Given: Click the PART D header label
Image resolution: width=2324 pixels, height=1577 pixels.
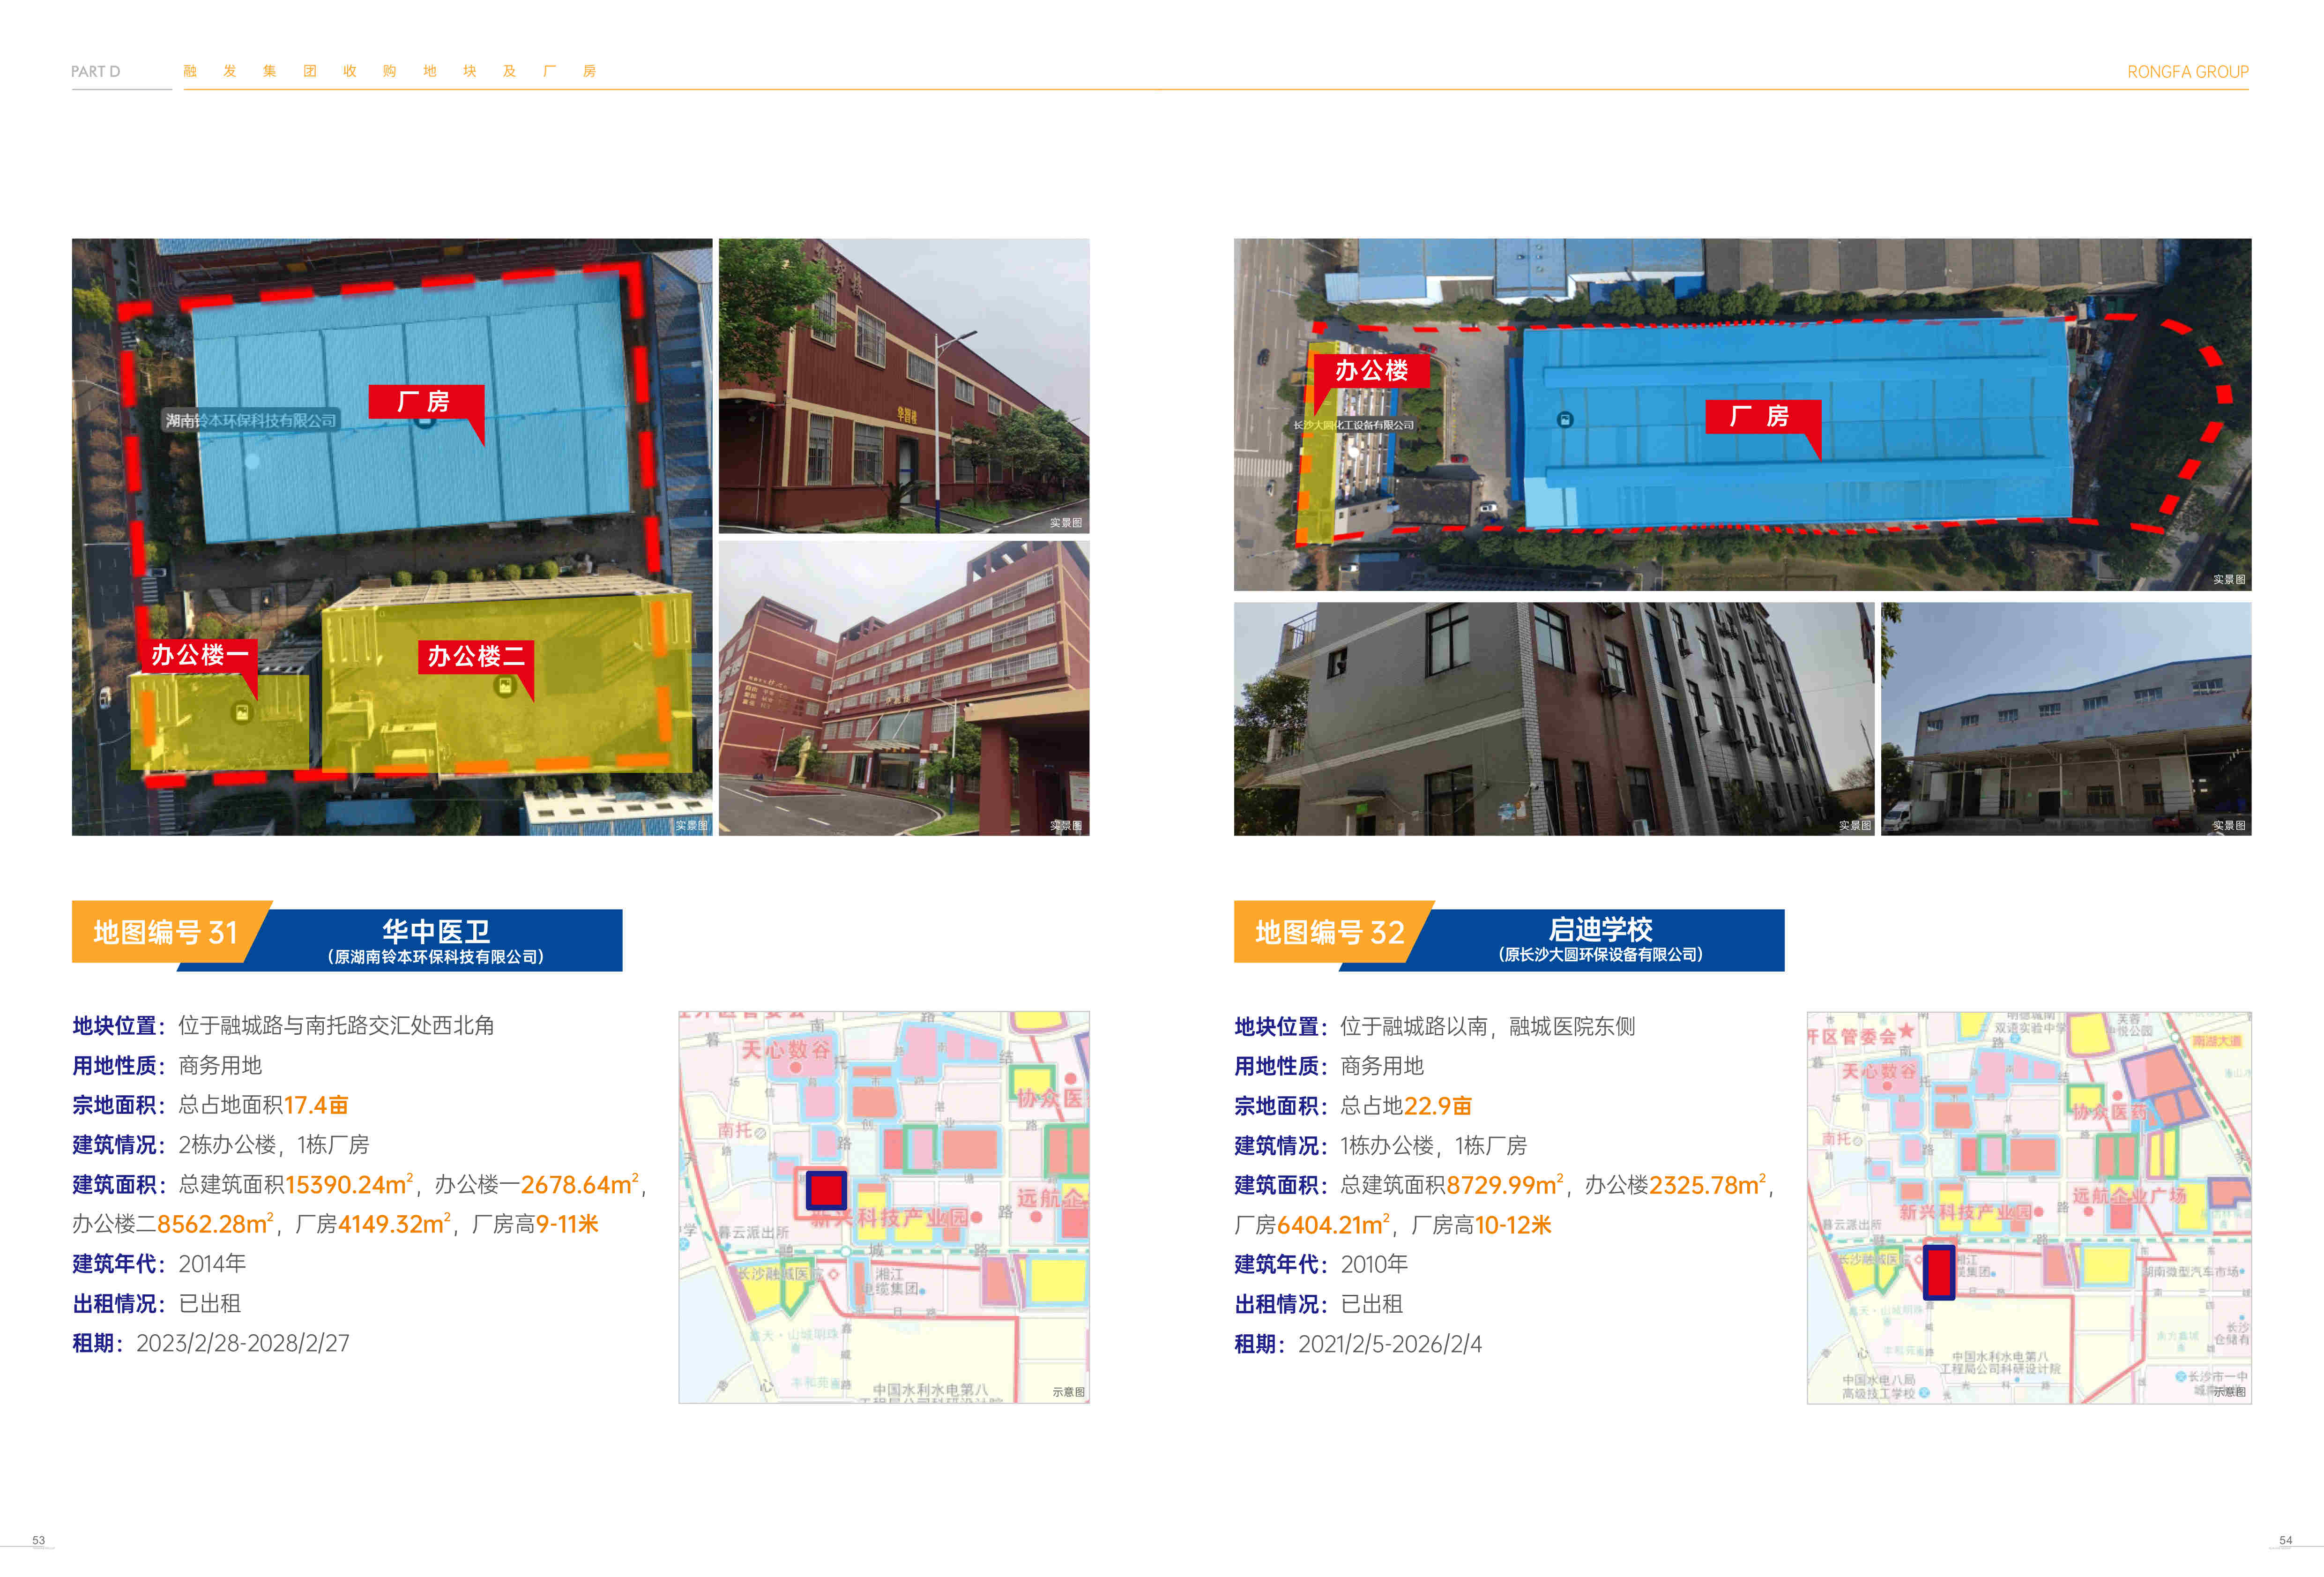Looking at the screenshot, I should pyautogui.click(x=95, y=72).
